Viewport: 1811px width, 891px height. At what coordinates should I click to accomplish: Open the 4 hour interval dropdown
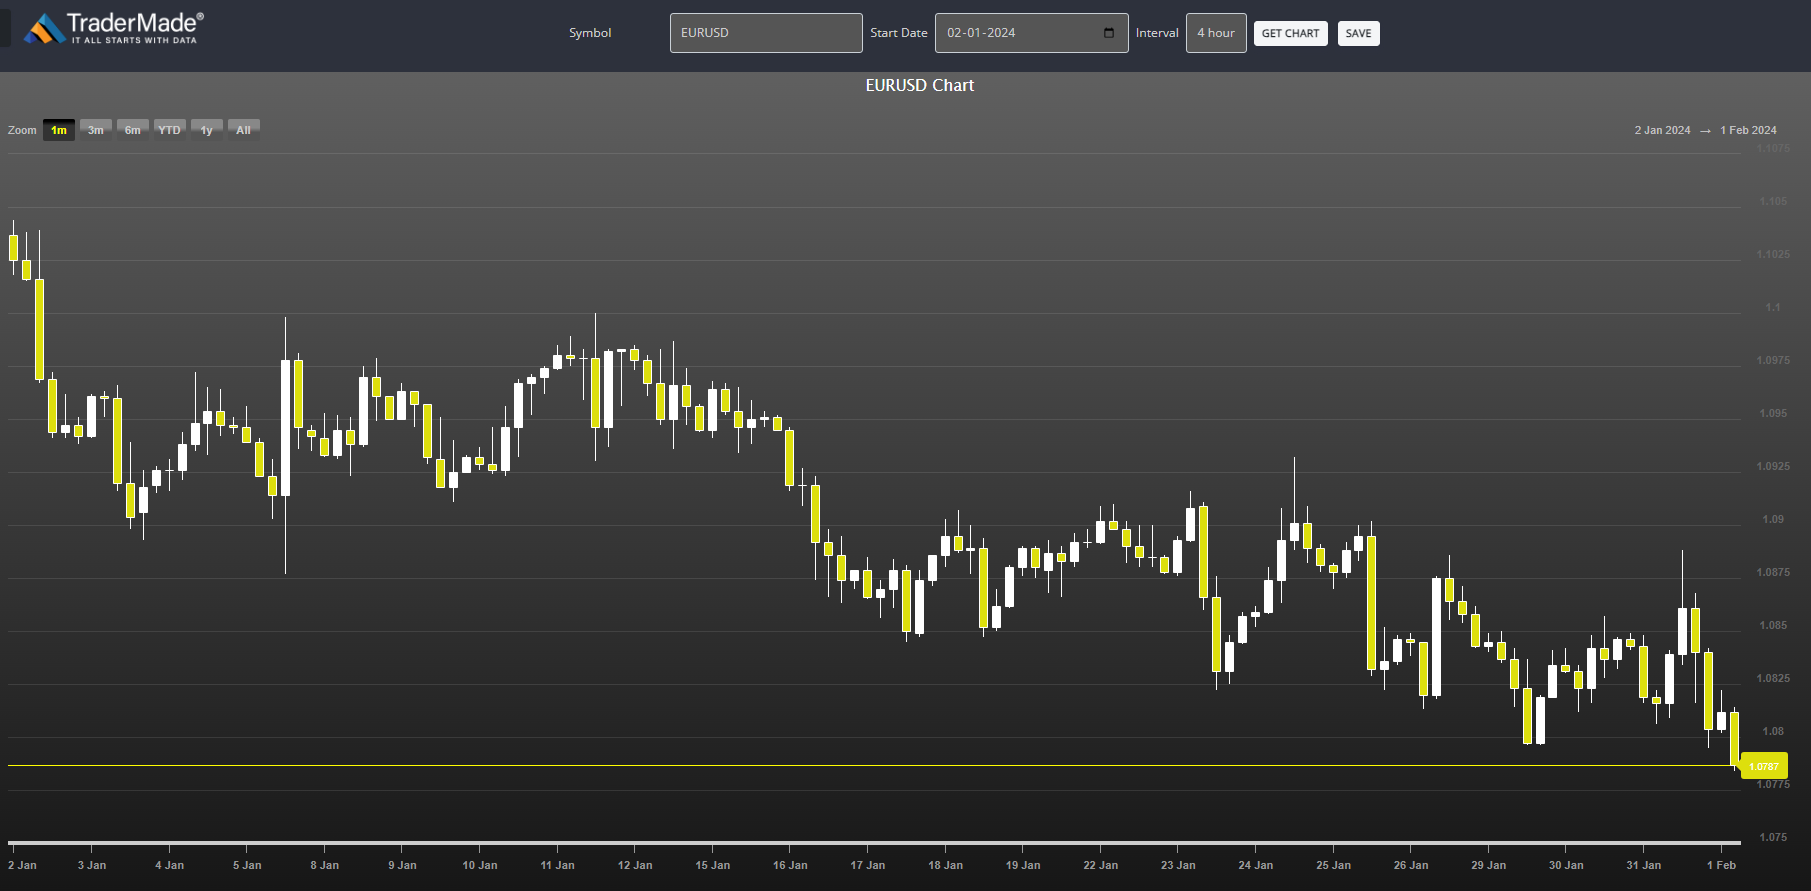click(x=1216, y=33)
